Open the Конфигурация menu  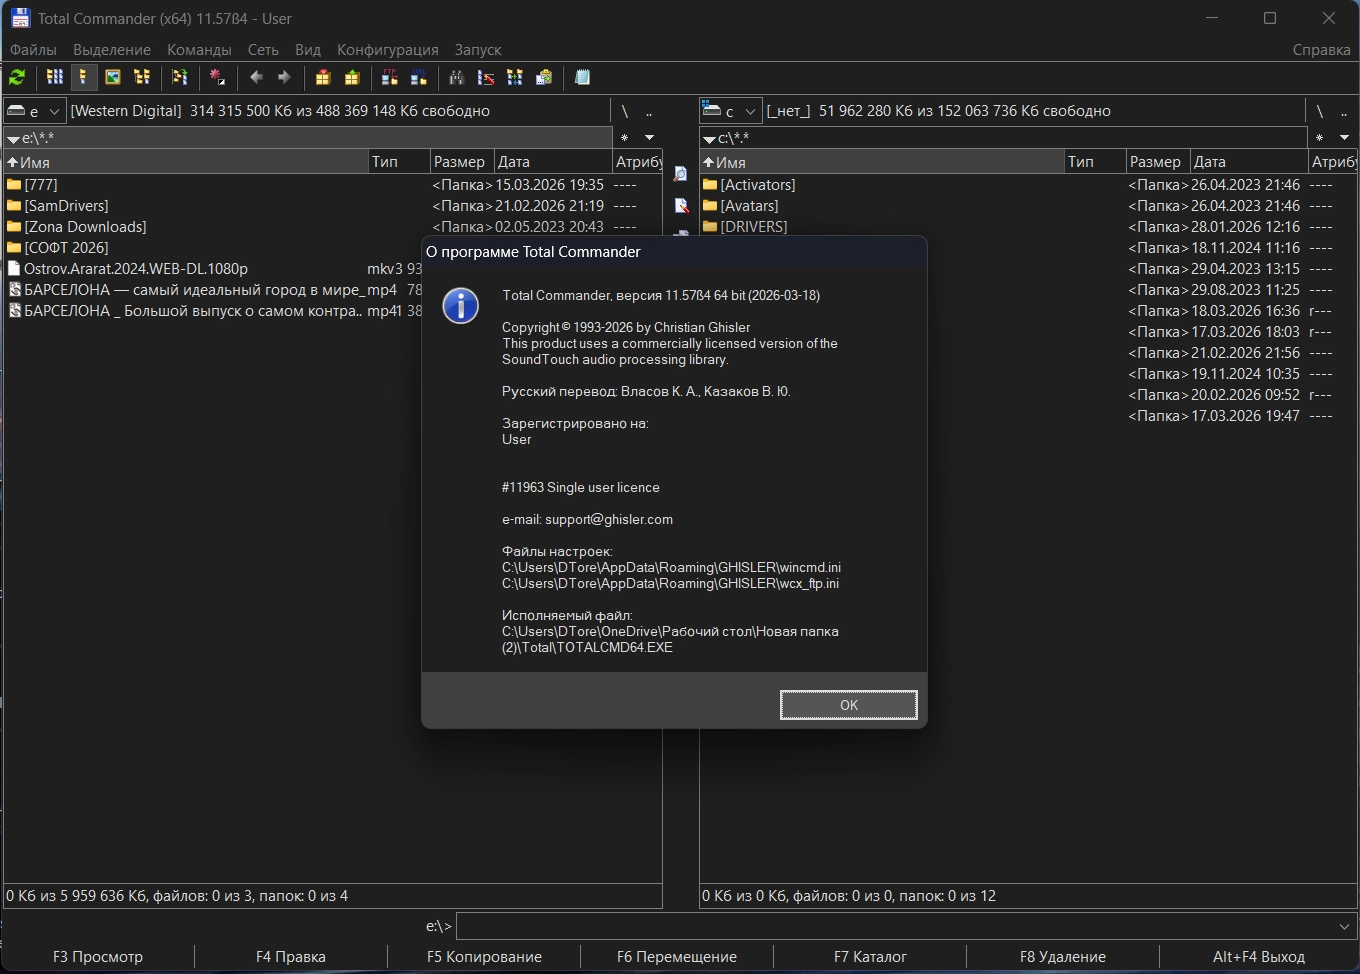pyautogui.click(x=387, y=50)
